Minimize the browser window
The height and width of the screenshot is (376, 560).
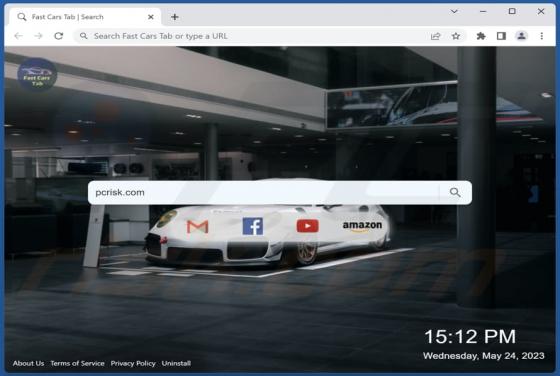pos(483,11)
